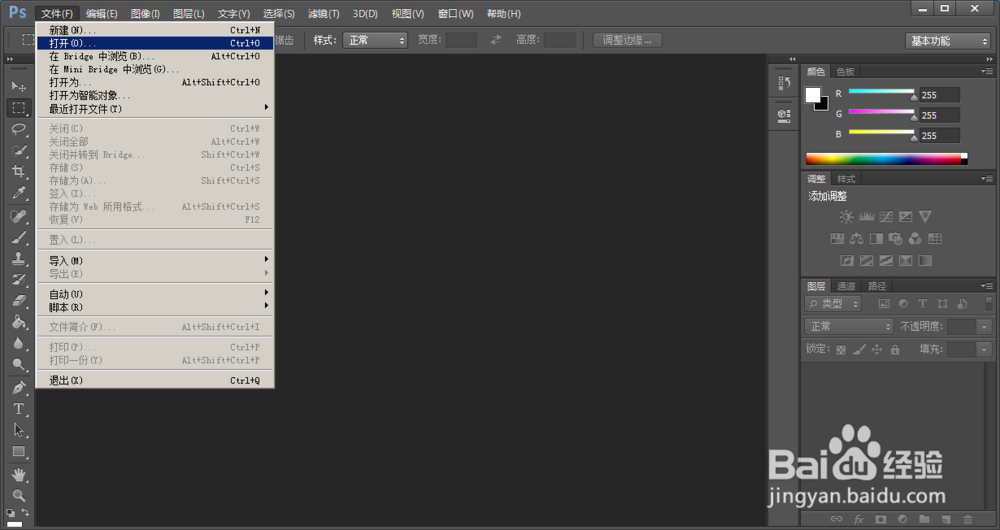Choose 打开为智能对象... menu entry
This screenshot has width=1000, height=530.
click(x=154, y=95)
